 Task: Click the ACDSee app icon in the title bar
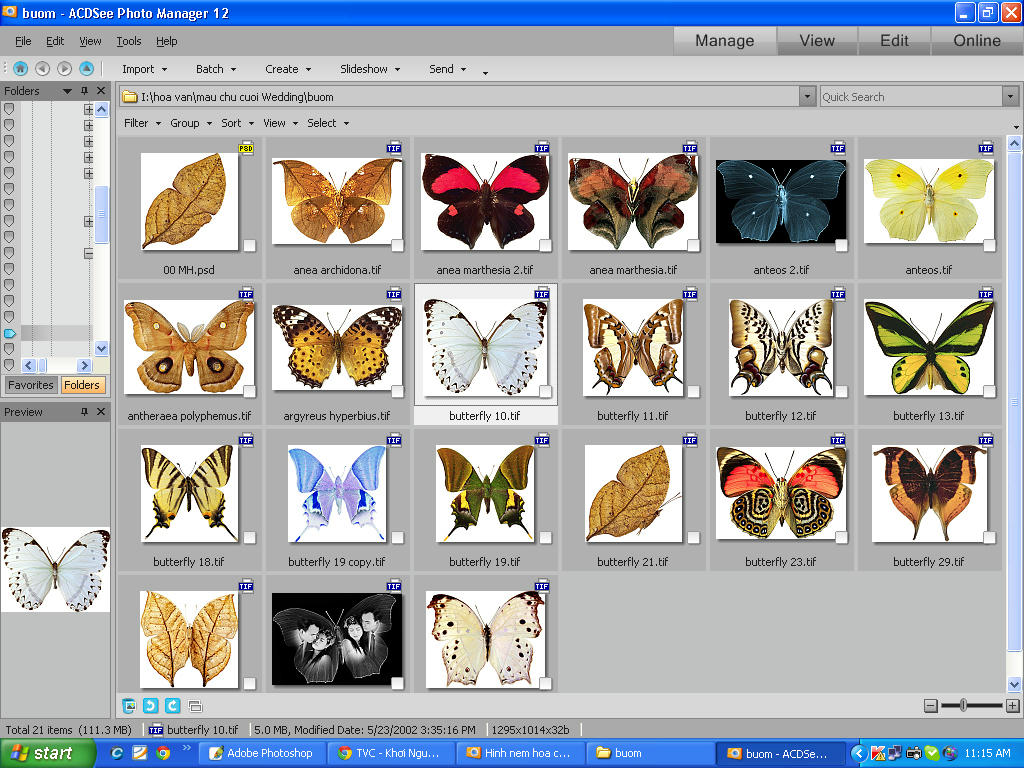10,12
